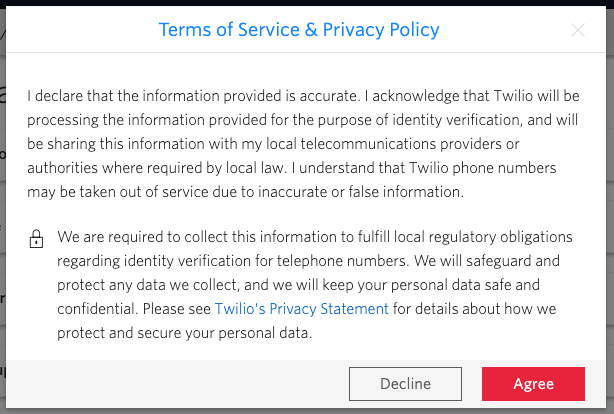The image size is (614, 414).
Task: Click the text "for details about how we"
Action: coord(475,309)
